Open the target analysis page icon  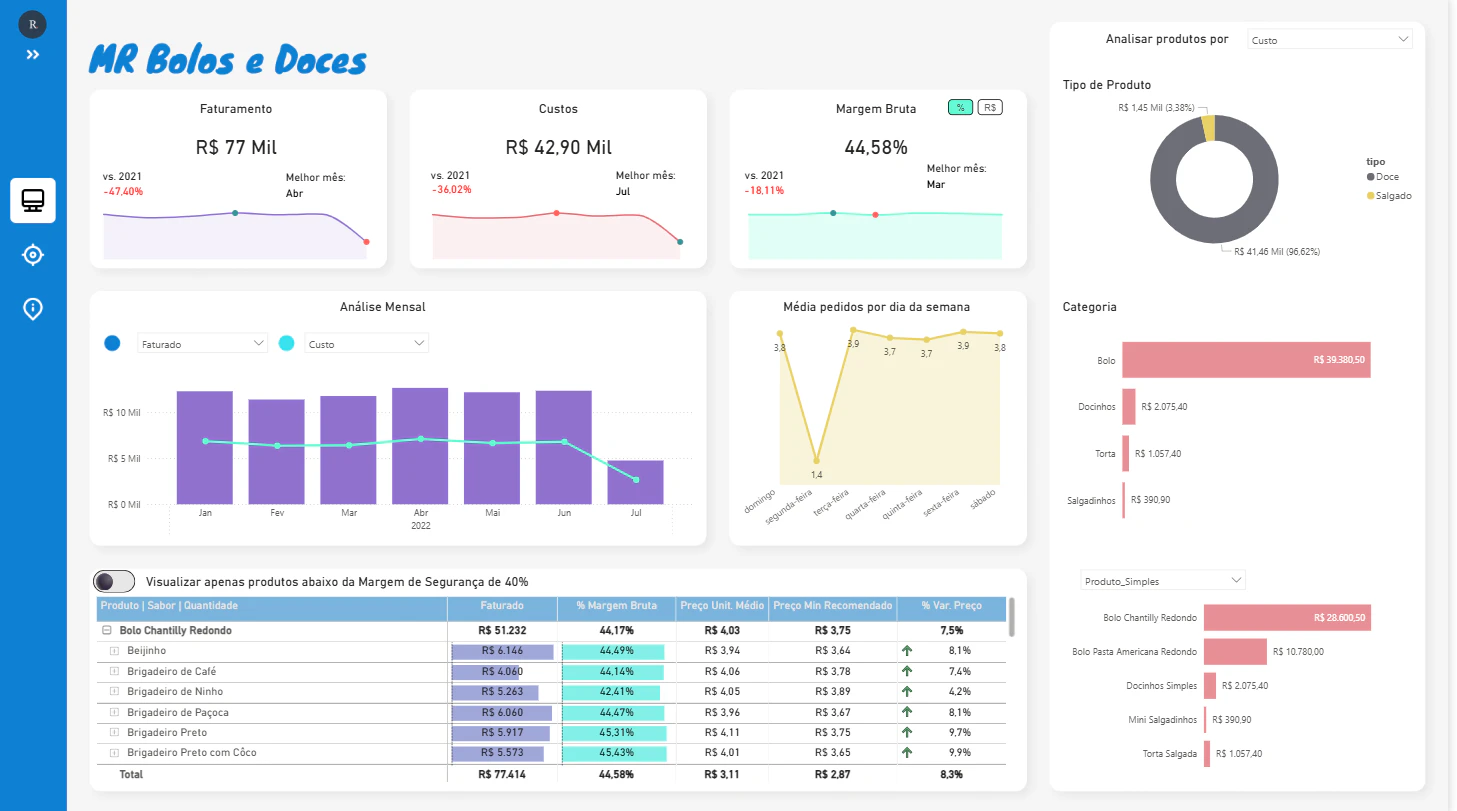pyautogui.click(x=33, y=255)
